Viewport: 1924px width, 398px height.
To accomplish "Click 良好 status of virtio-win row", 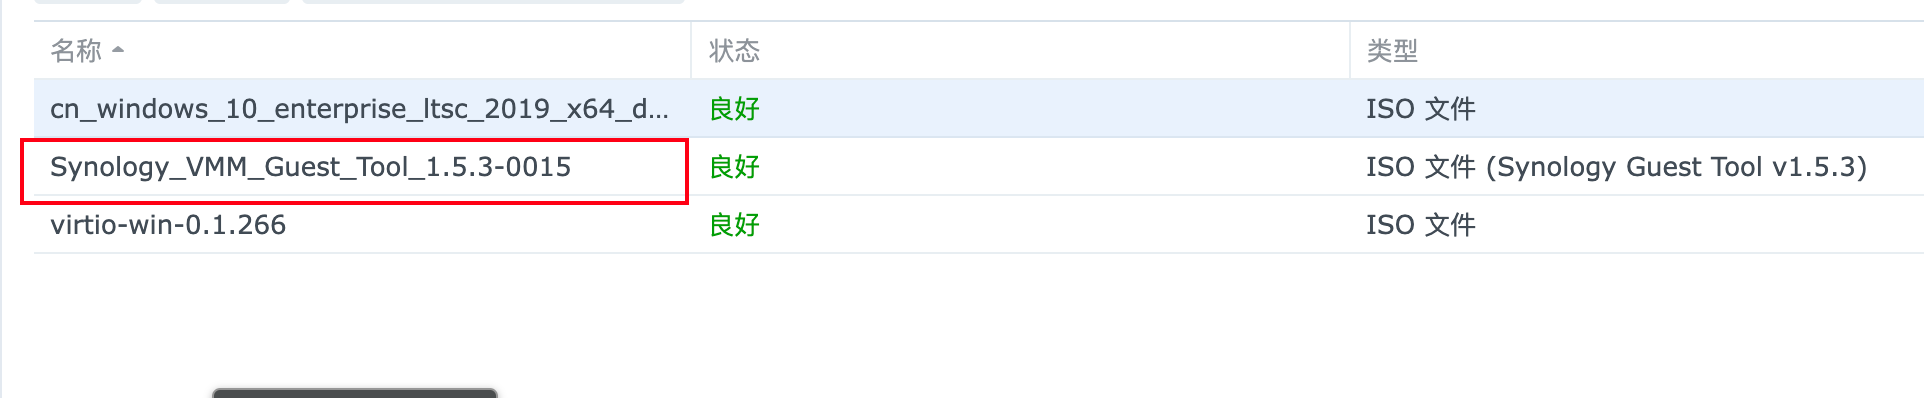I will click(x=734, y=224).
